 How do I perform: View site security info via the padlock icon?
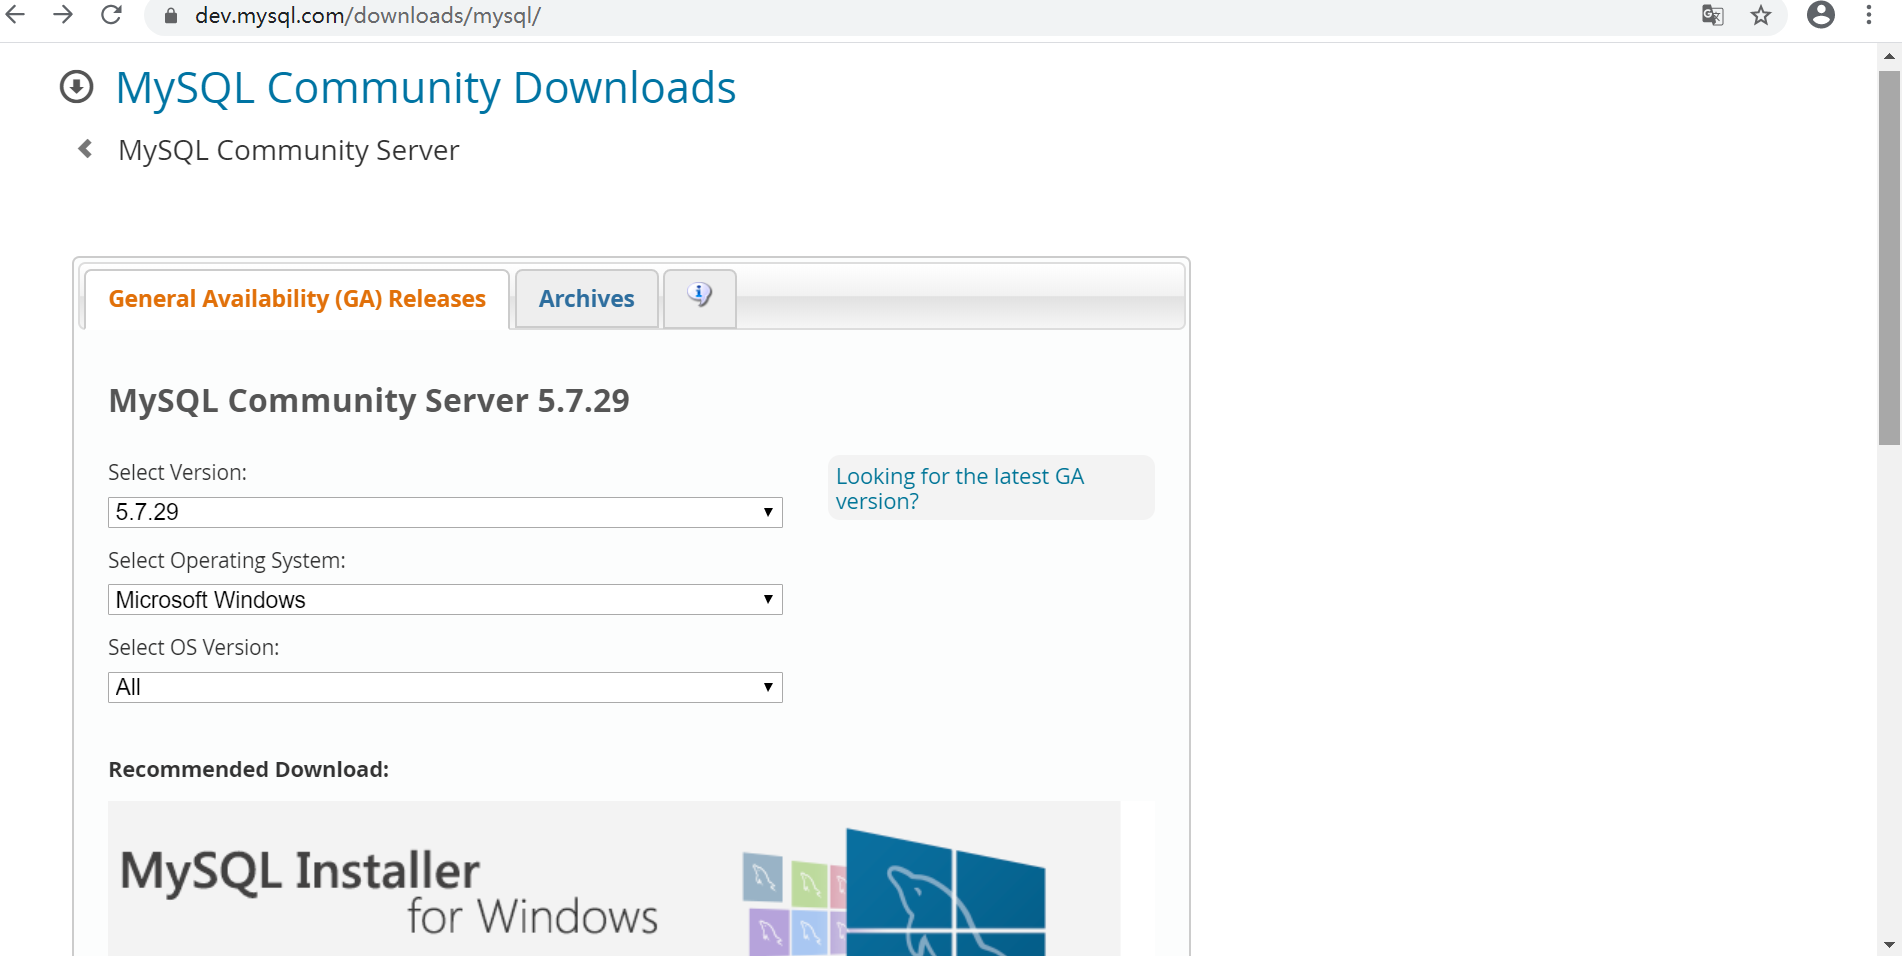click(x=171, y=16)
